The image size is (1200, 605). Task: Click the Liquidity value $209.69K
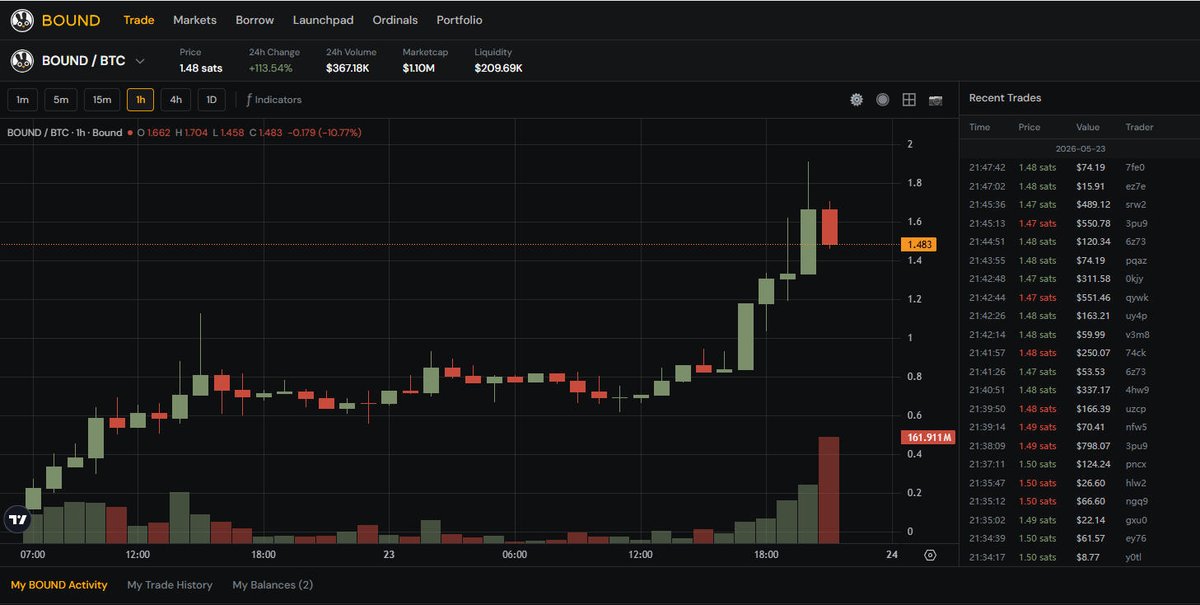pyautogui.click(x=498, y=68)
